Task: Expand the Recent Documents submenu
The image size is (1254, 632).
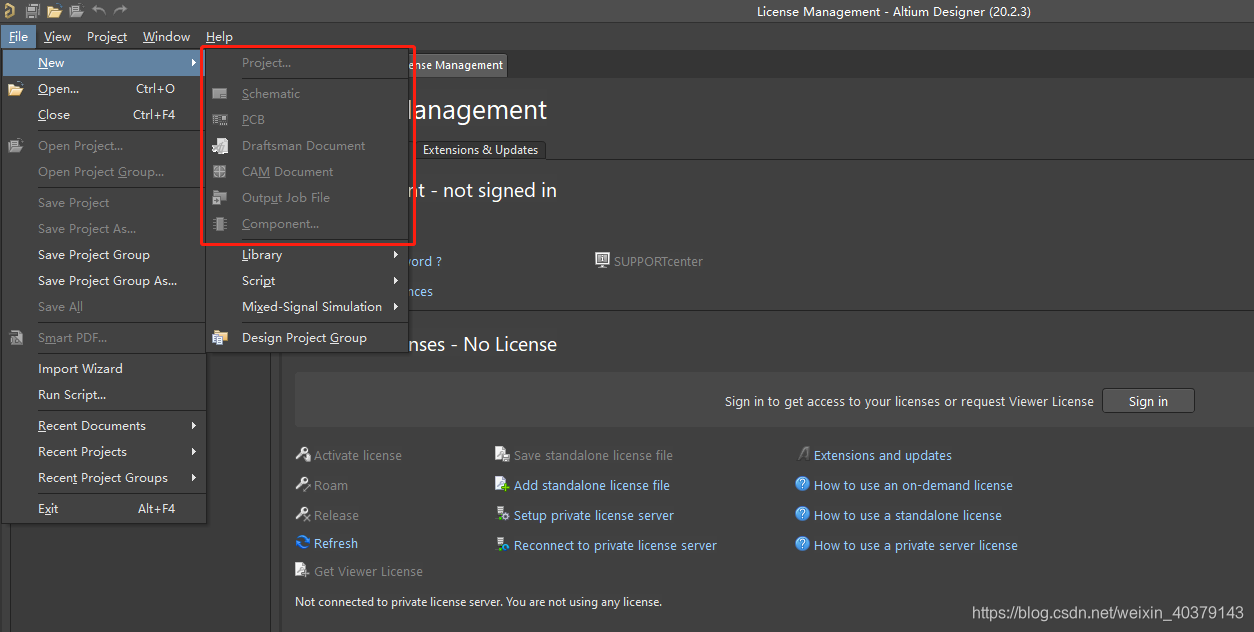Action: 104,426
